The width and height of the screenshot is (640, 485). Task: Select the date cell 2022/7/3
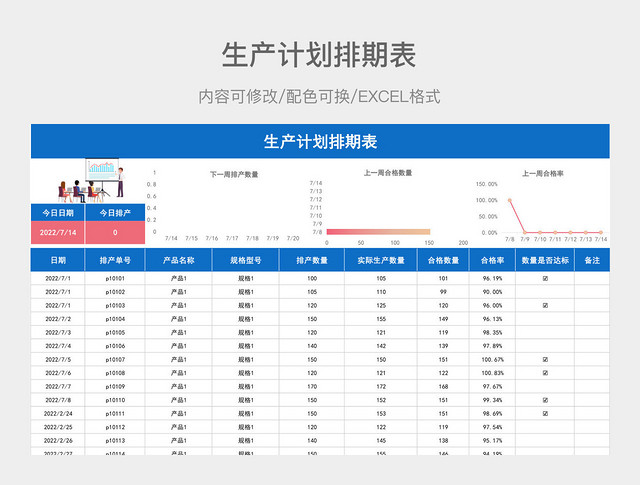click(58, 332)
